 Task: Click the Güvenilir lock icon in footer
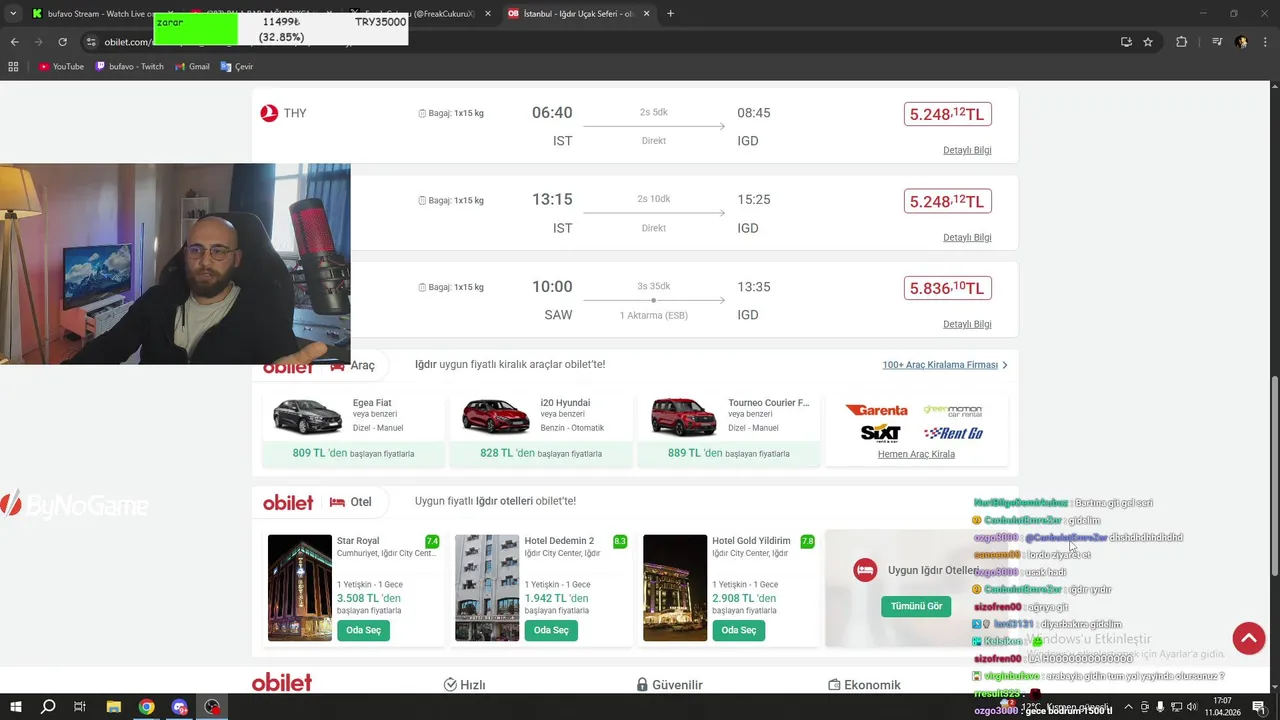point(642,685)
